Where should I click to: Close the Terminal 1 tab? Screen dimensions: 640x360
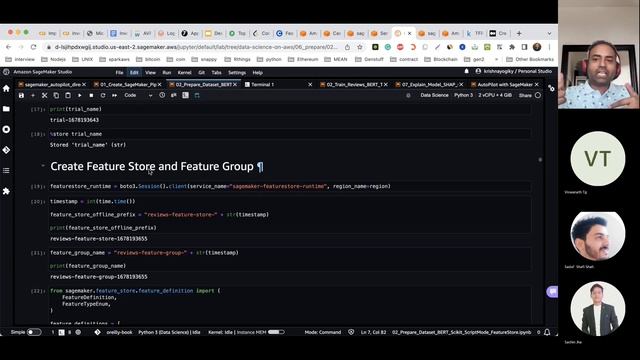[310, 84]
